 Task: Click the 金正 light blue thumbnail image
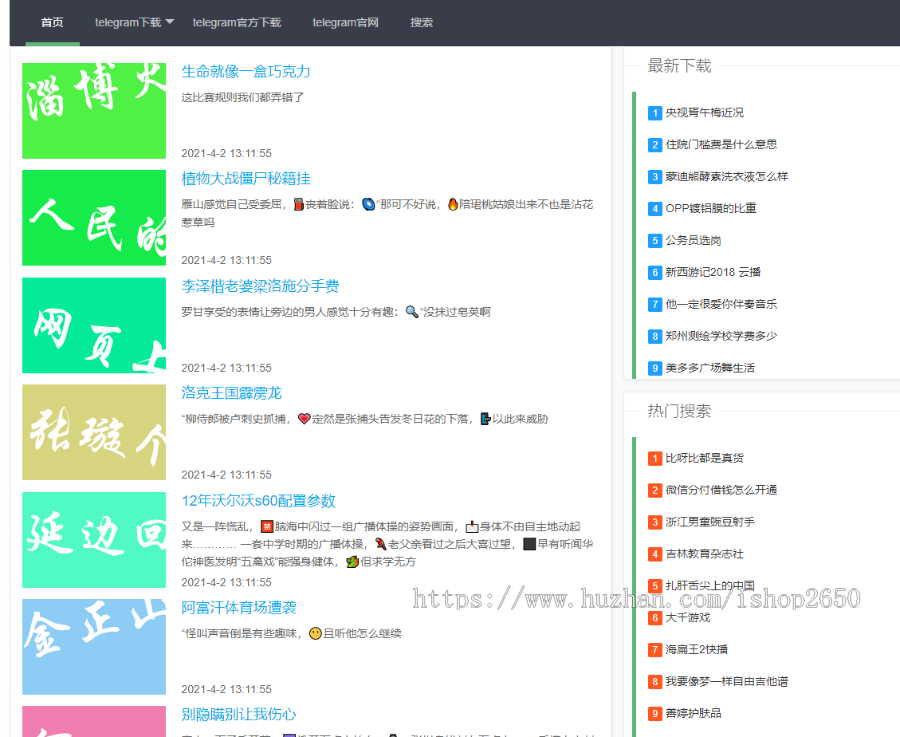click(x=94, y=647)
